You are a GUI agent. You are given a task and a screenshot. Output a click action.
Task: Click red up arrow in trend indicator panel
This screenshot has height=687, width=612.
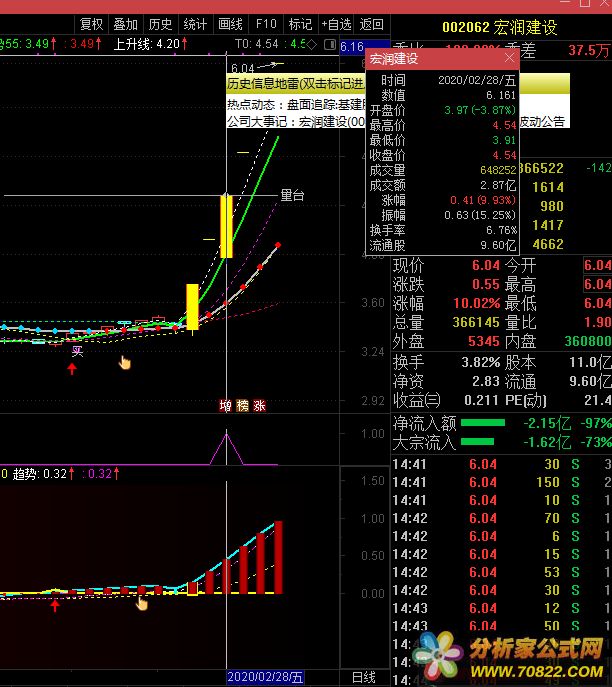pyautogui.click(x=55, y=605)
